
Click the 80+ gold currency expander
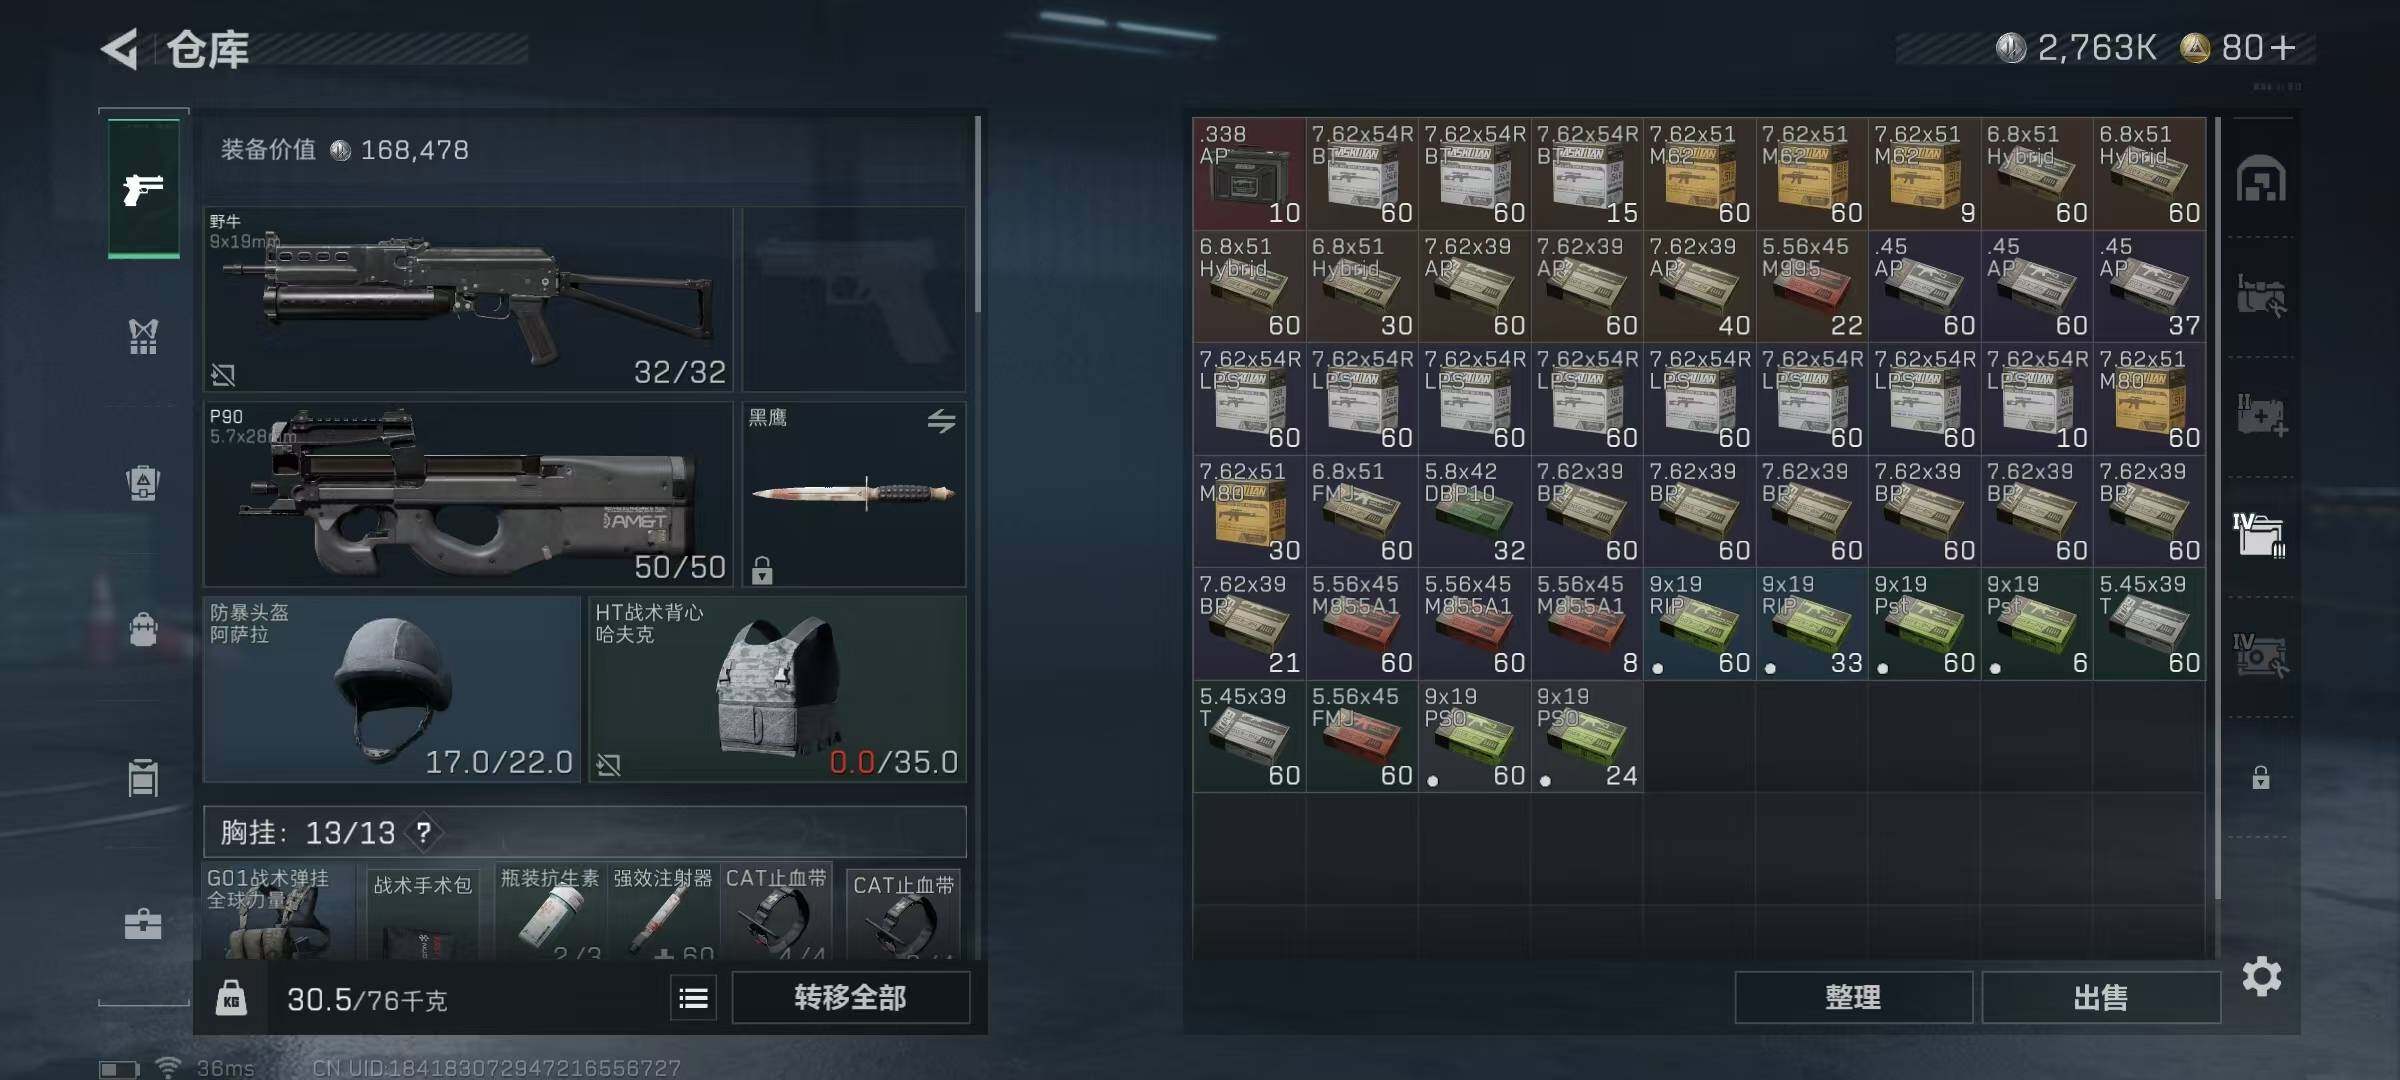point(2283,47)
